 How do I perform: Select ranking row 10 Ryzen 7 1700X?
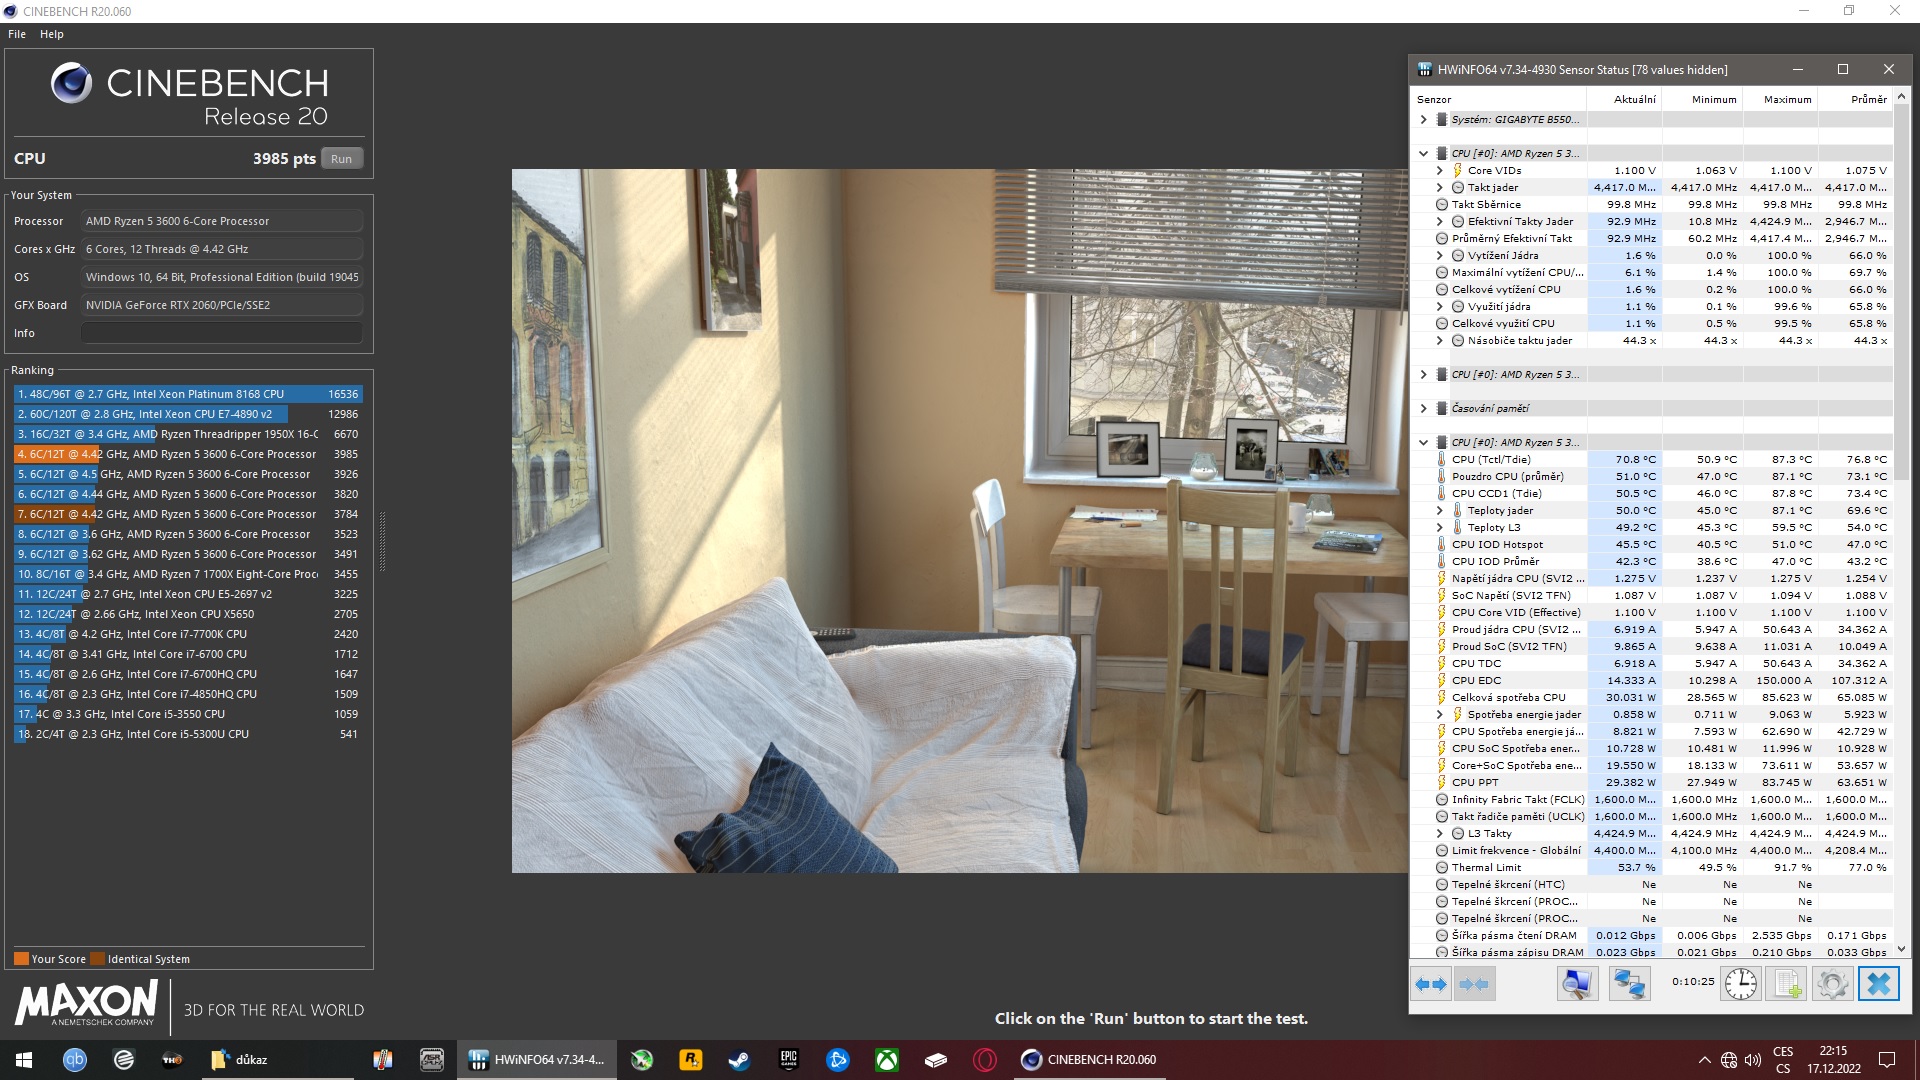(188, 575)
